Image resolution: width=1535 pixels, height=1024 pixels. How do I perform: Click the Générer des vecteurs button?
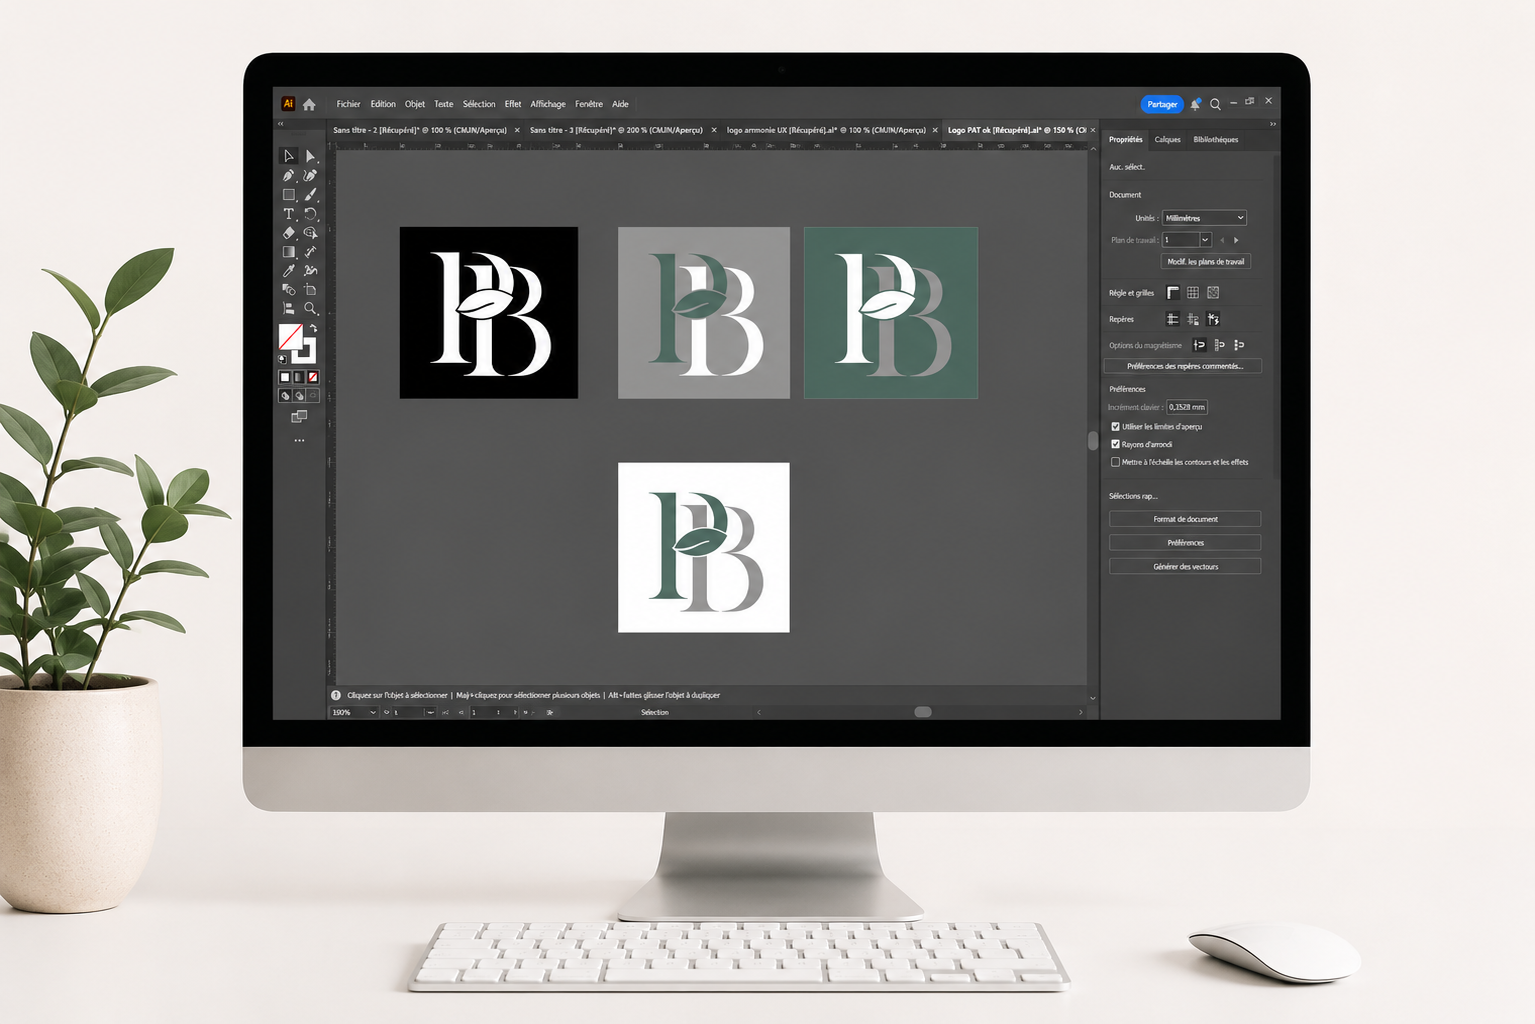(x=1185, y=566)
